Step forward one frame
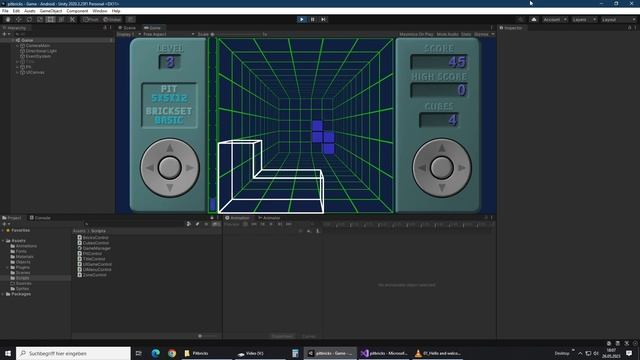The width and height of the screenshot is (640, 360). [x=324, y=19]
